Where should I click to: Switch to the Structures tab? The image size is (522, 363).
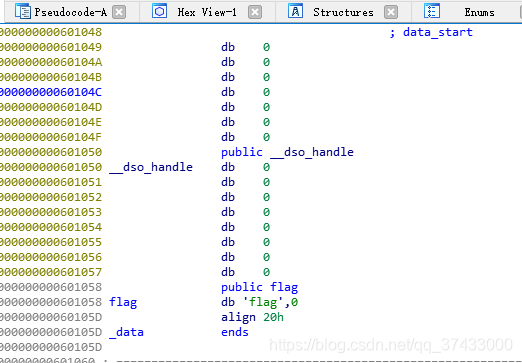coord(343,12)
